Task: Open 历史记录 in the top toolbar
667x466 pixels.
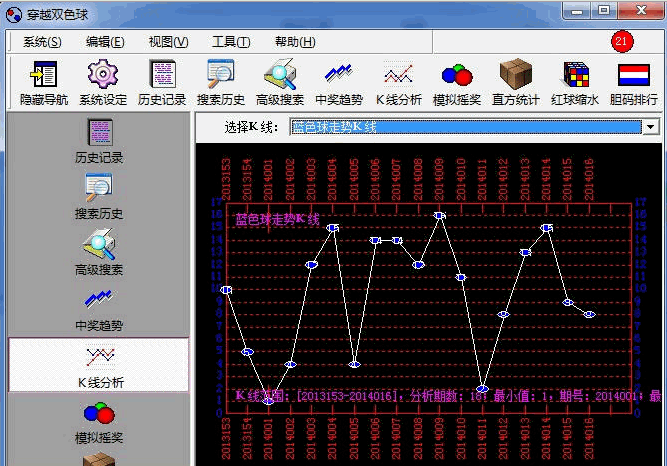Action: tap(162, 83)
